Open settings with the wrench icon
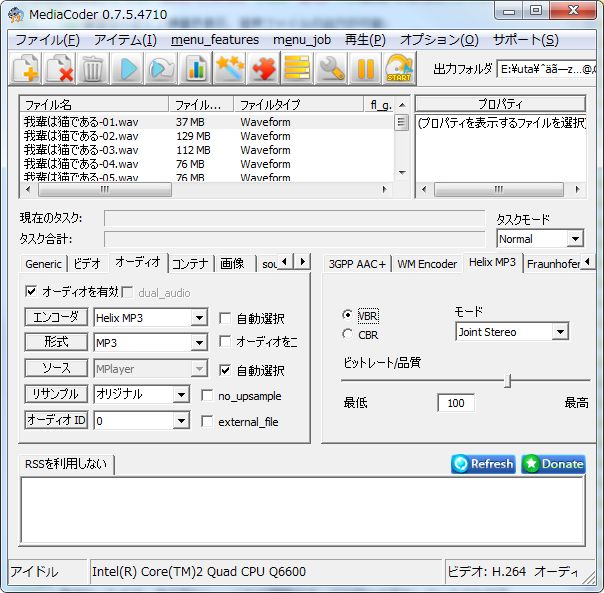 click(x=331, y=69)
